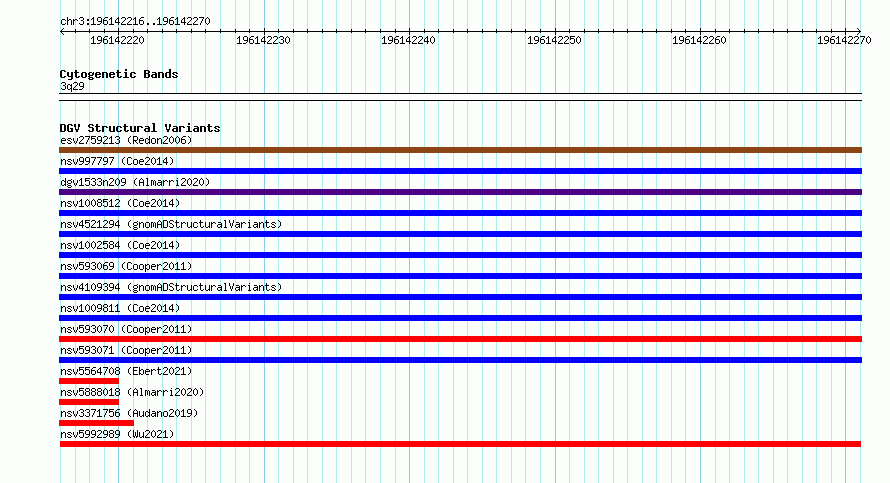Click the short red nsv5564708 bar
The height and width of the screenshot is (483, 890).
pos(89,381)
